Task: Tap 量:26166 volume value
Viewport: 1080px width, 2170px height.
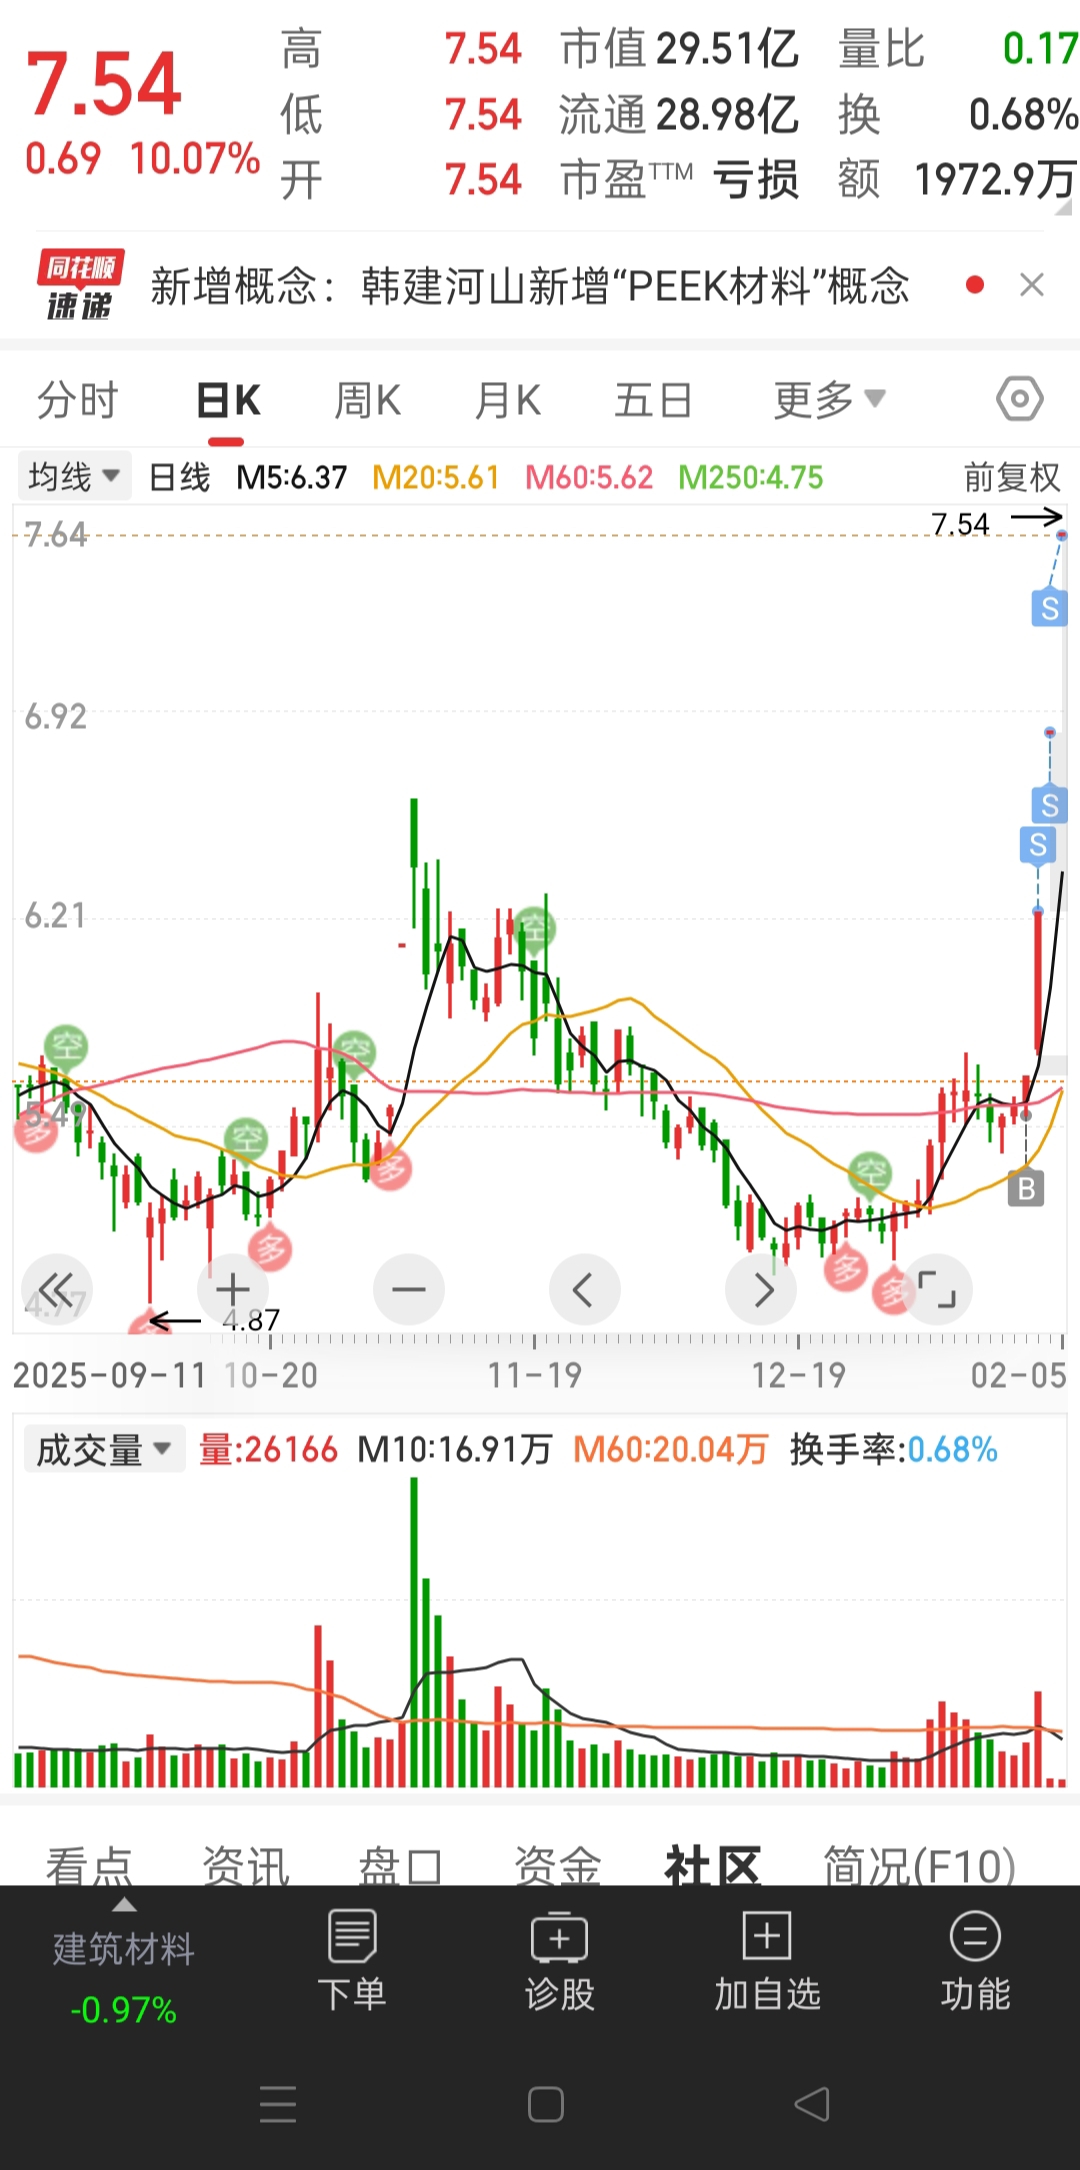Action: point(268,1449)
